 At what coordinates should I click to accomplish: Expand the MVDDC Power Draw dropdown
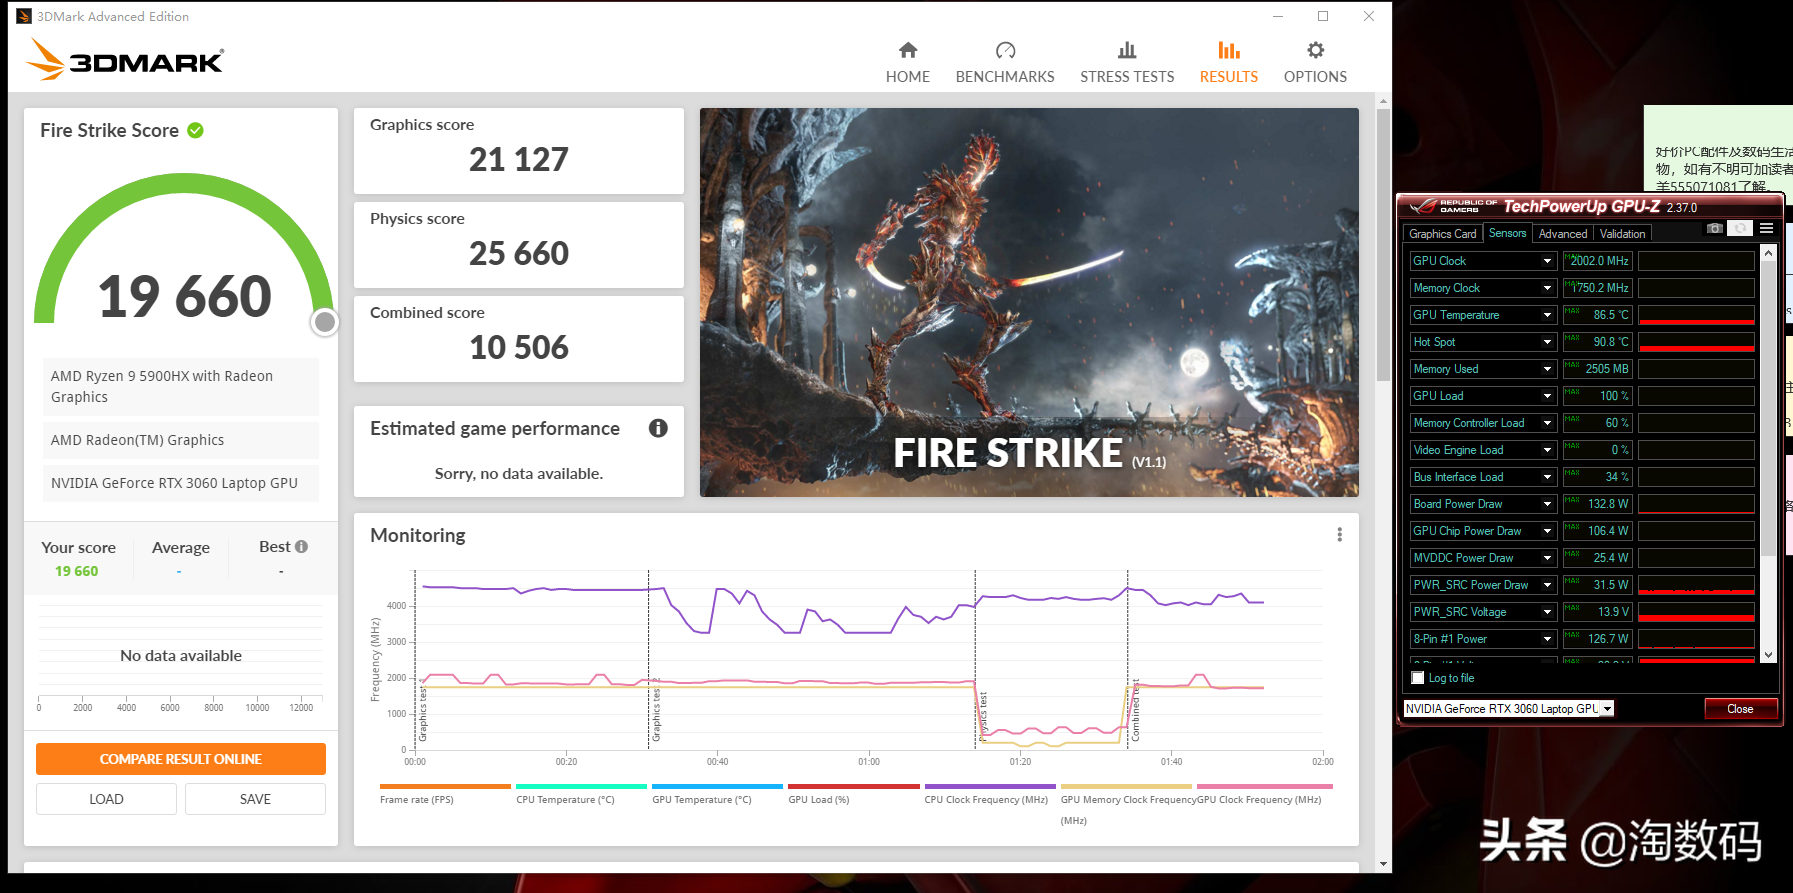coord(1547,558)
